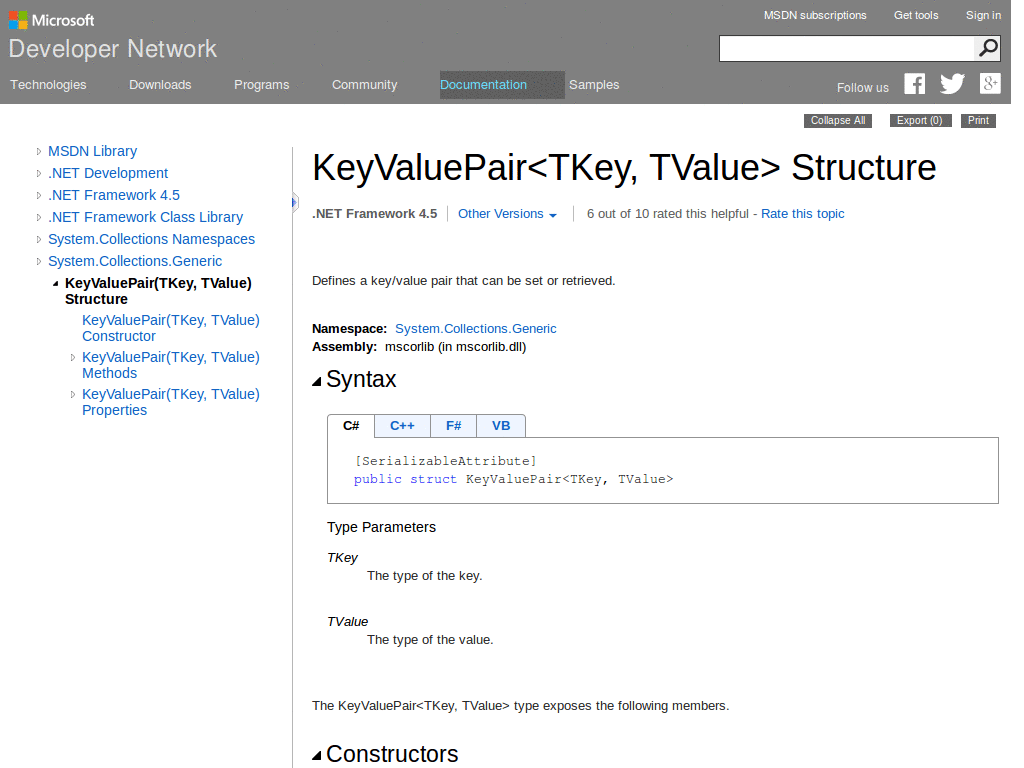
Task: Expand the .NET Development tree arrow
Action: tap(39, 174)
